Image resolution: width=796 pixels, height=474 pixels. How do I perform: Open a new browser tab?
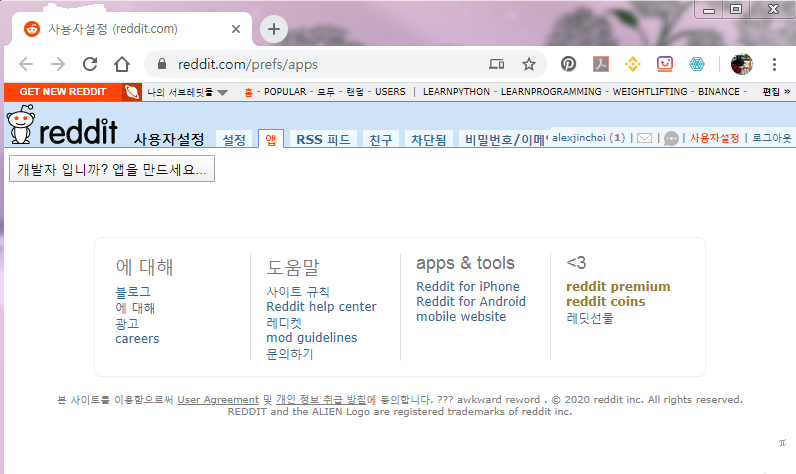[274, 29]
